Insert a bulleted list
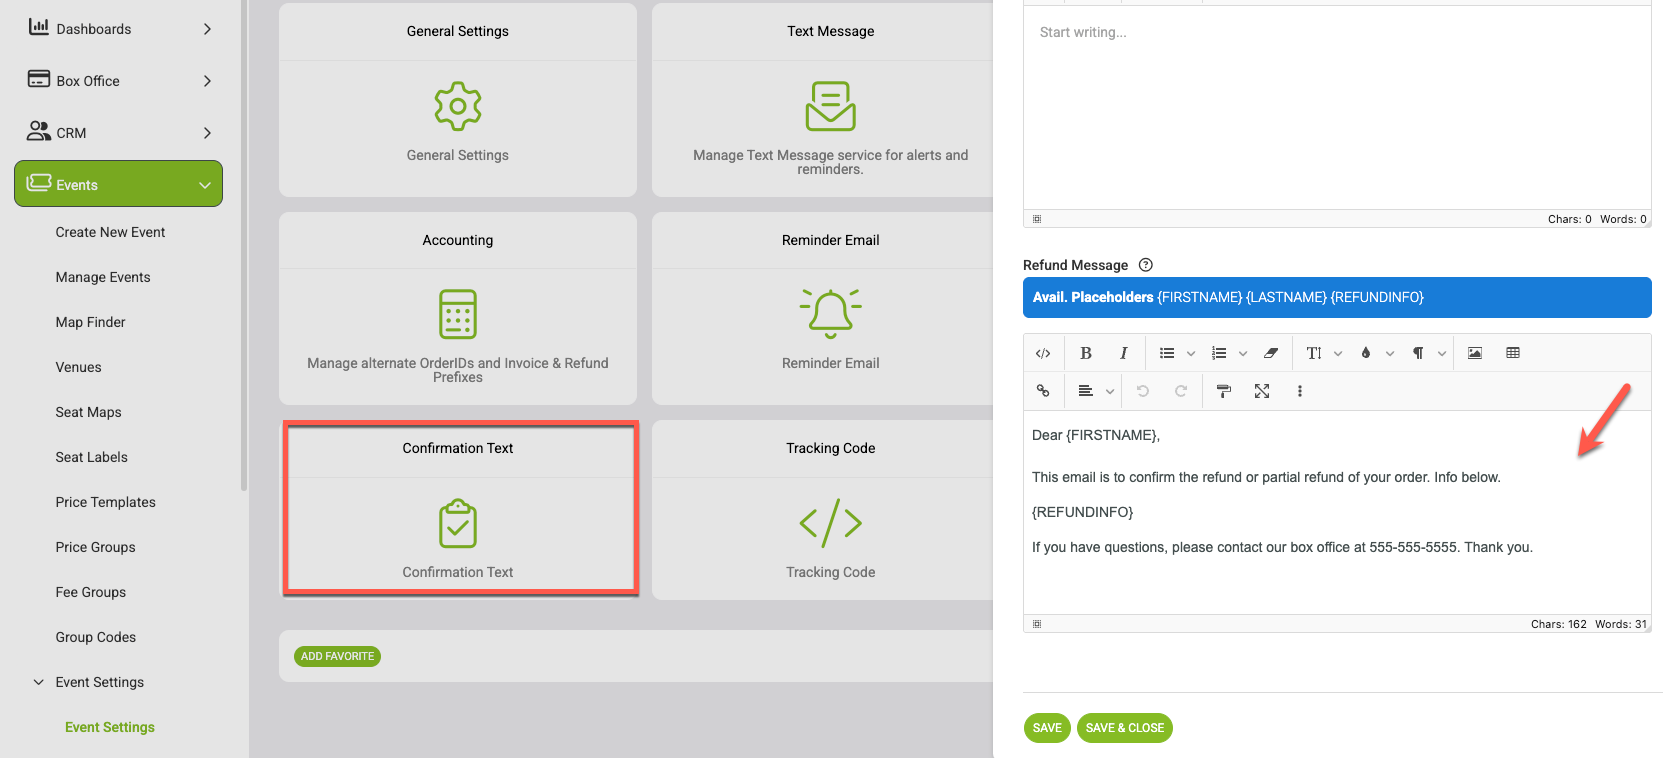The height and width of the screenshot is (758, 1680). (1167, 353)
